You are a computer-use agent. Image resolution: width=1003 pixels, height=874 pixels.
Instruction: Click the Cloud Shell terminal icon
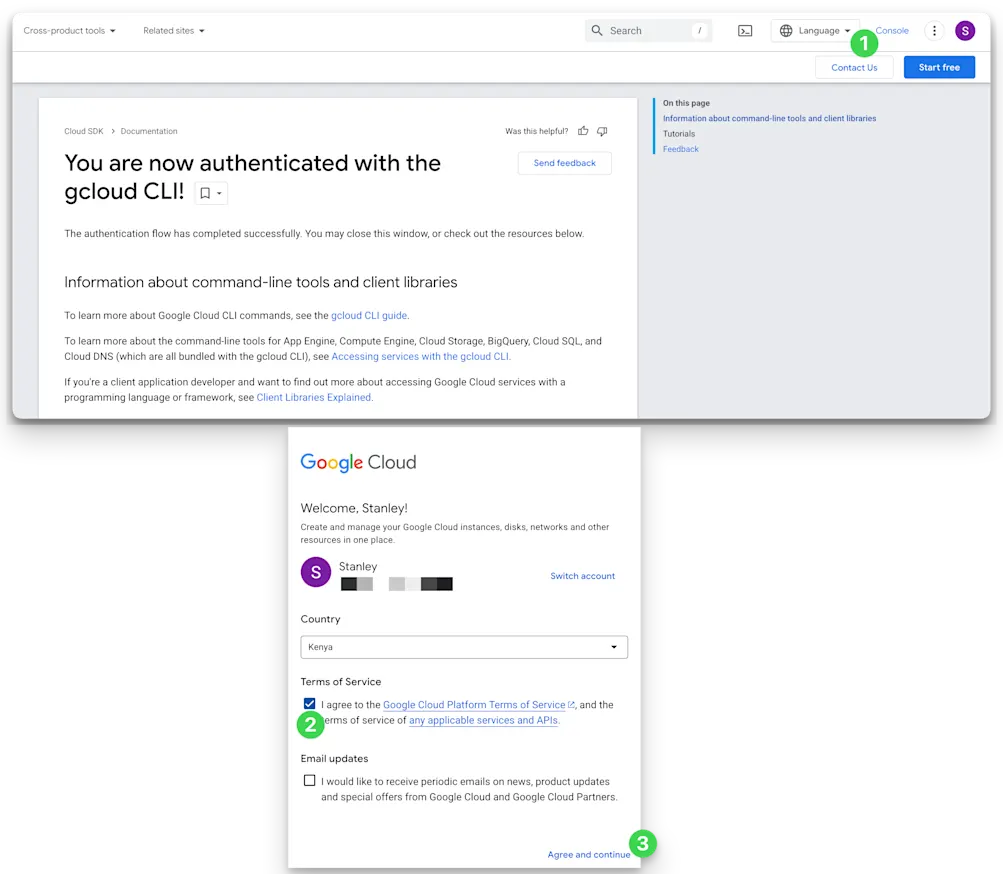pos(744,30)
